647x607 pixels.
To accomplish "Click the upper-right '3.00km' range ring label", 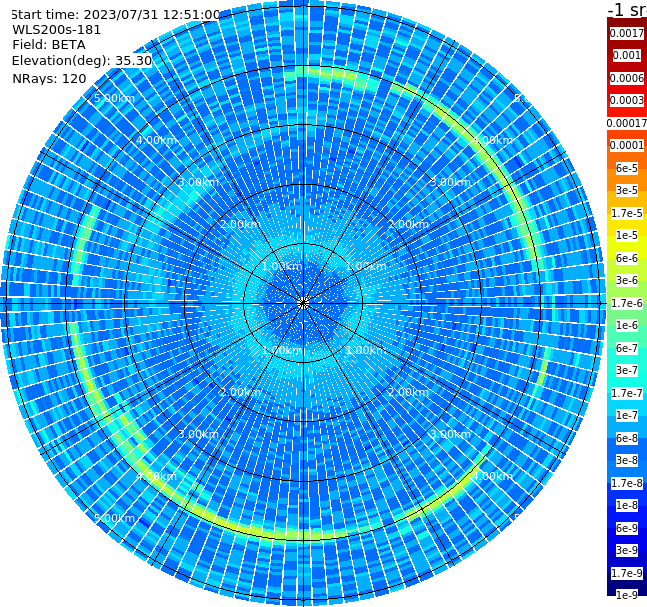I will tap(450, 182).
